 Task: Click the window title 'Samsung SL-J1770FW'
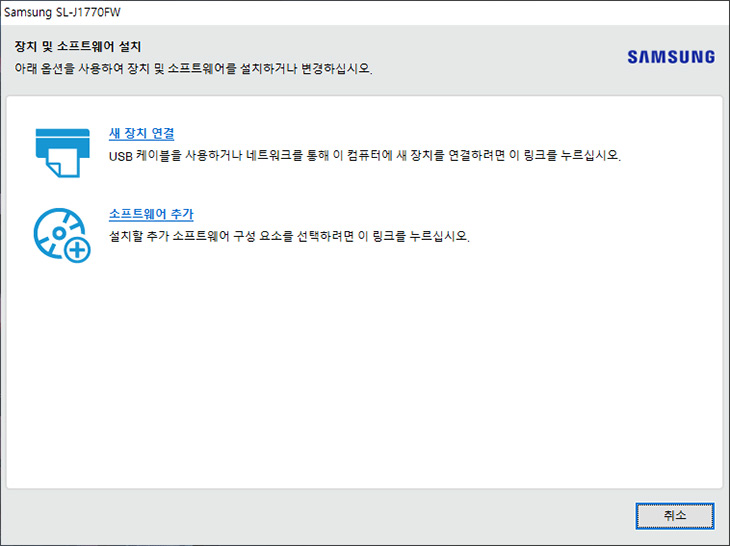point(62,12)
